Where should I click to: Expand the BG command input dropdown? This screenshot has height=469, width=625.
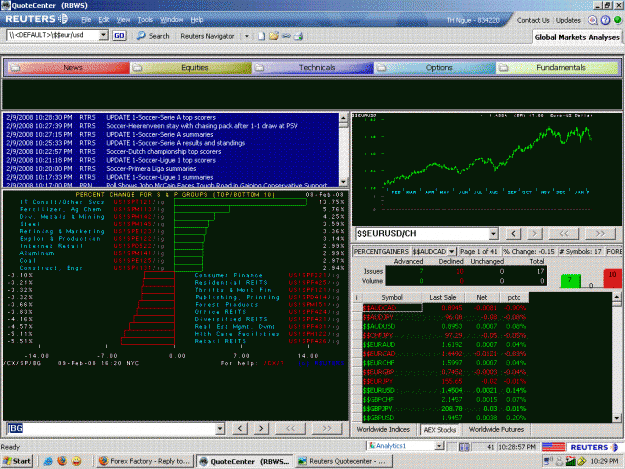[220, 429]
